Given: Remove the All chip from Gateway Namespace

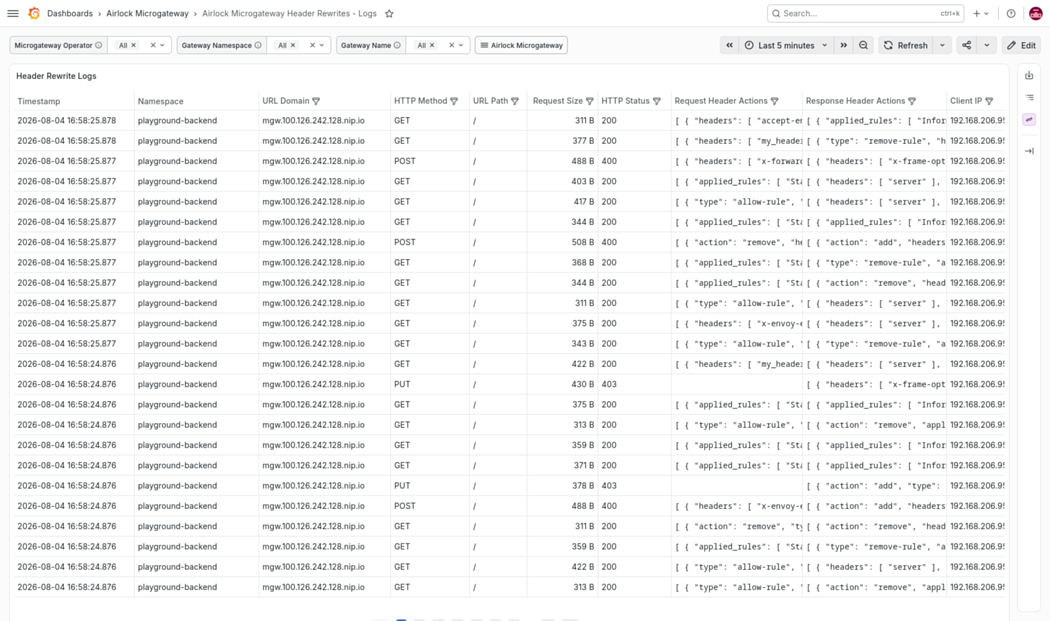Looking at the screenshot, I should 293,46.
